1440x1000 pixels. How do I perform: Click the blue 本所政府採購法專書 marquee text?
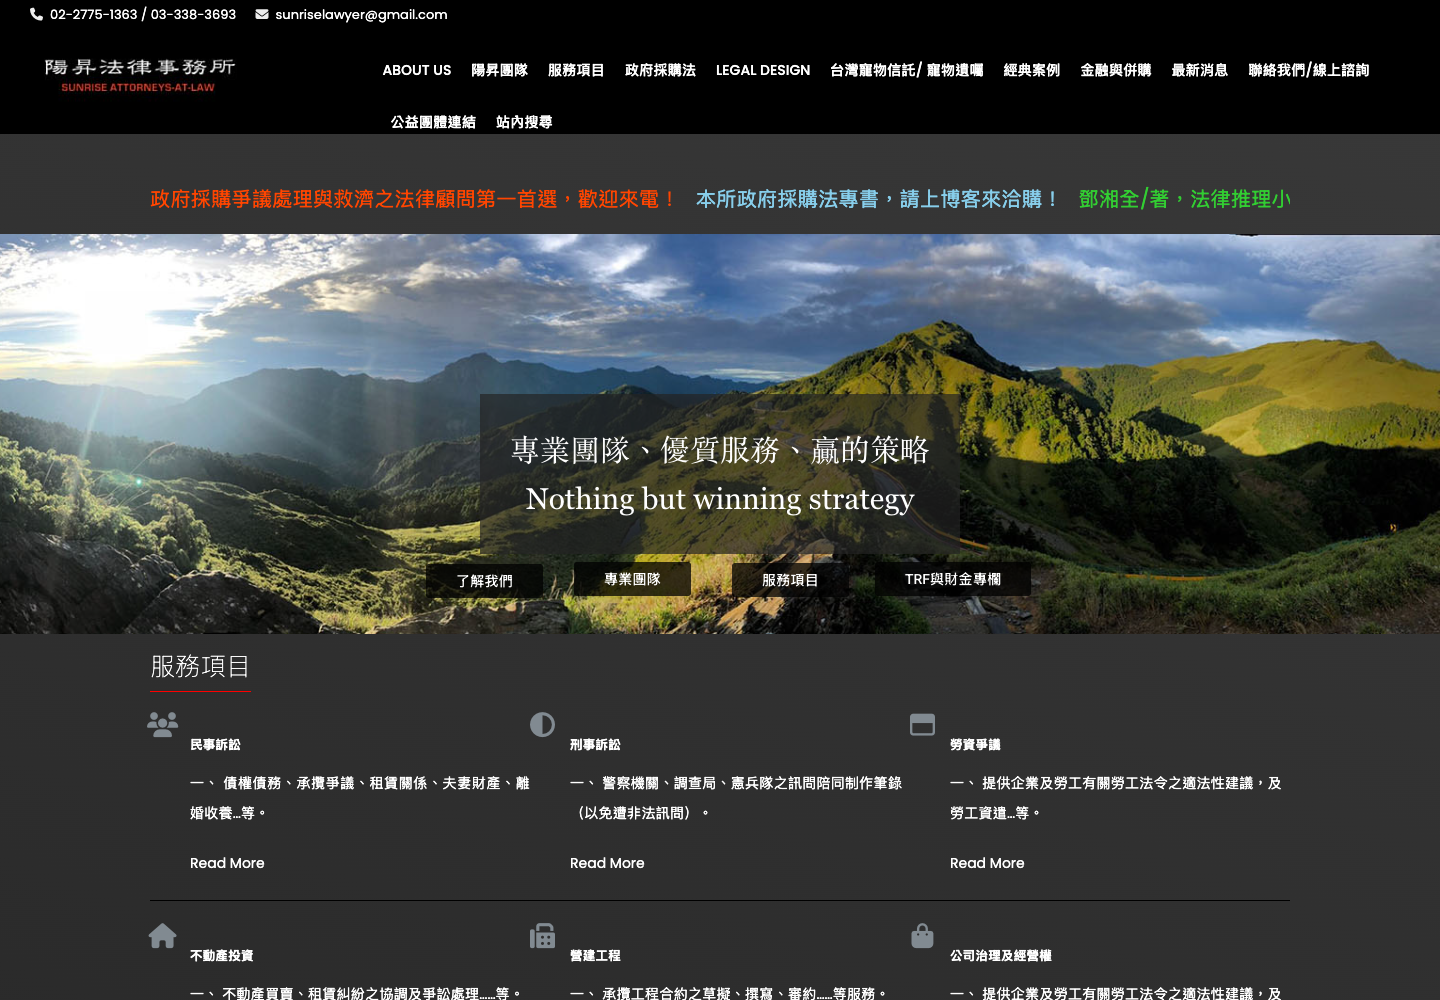tap(878, 199)
